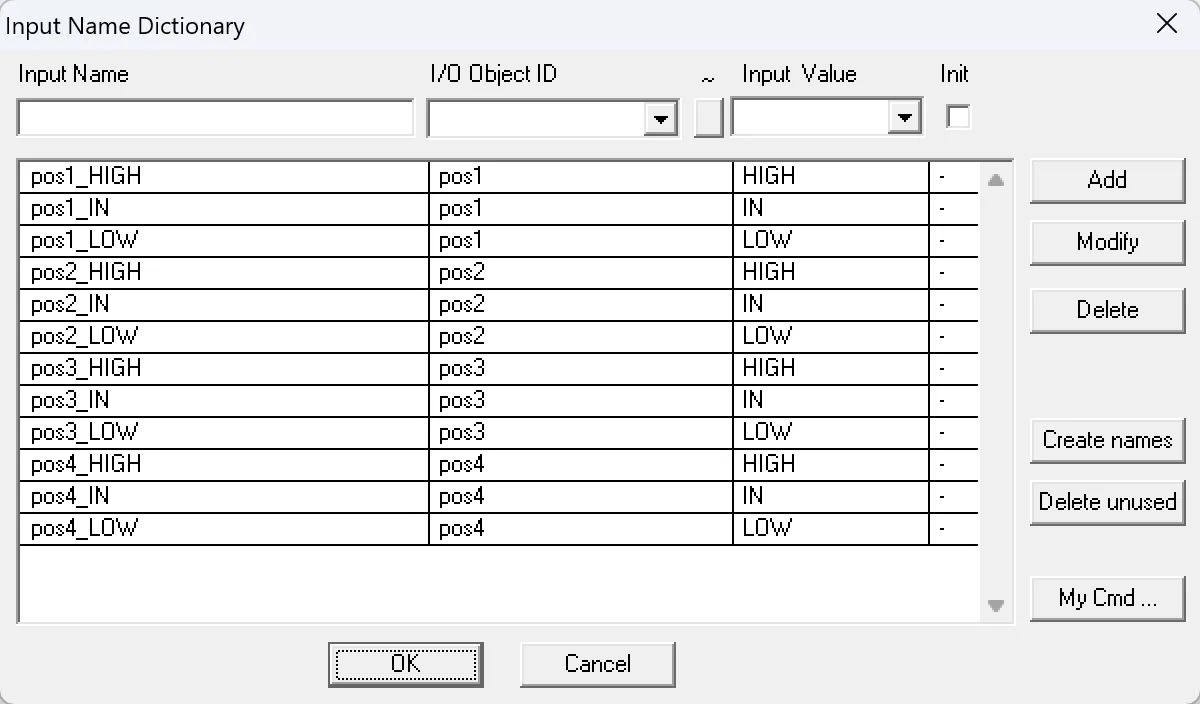Open the I/O Object ID dropdown
The width and height of the screenshot is (1200, 704).
(x=661, y=117)
